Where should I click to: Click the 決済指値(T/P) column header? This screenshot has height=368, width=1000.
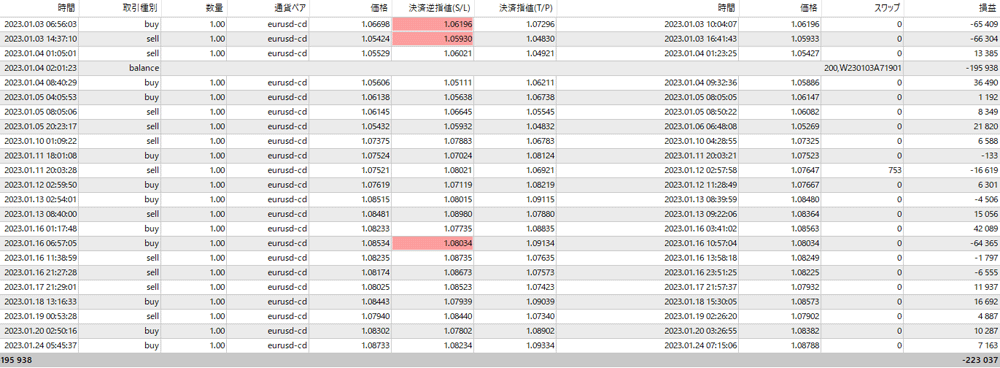pos(516,8)
